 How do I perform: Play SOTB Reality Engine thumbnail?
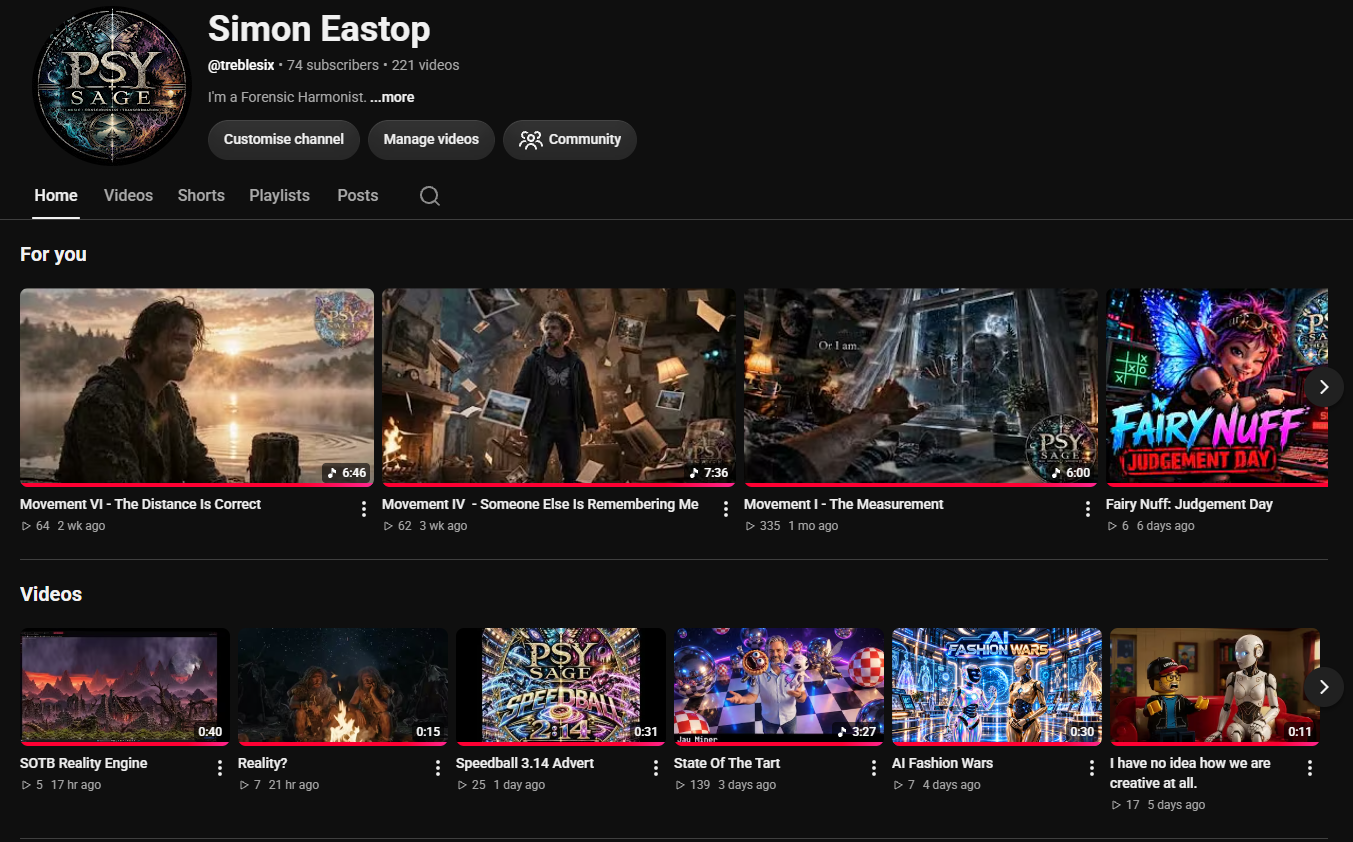click(125, 686)
